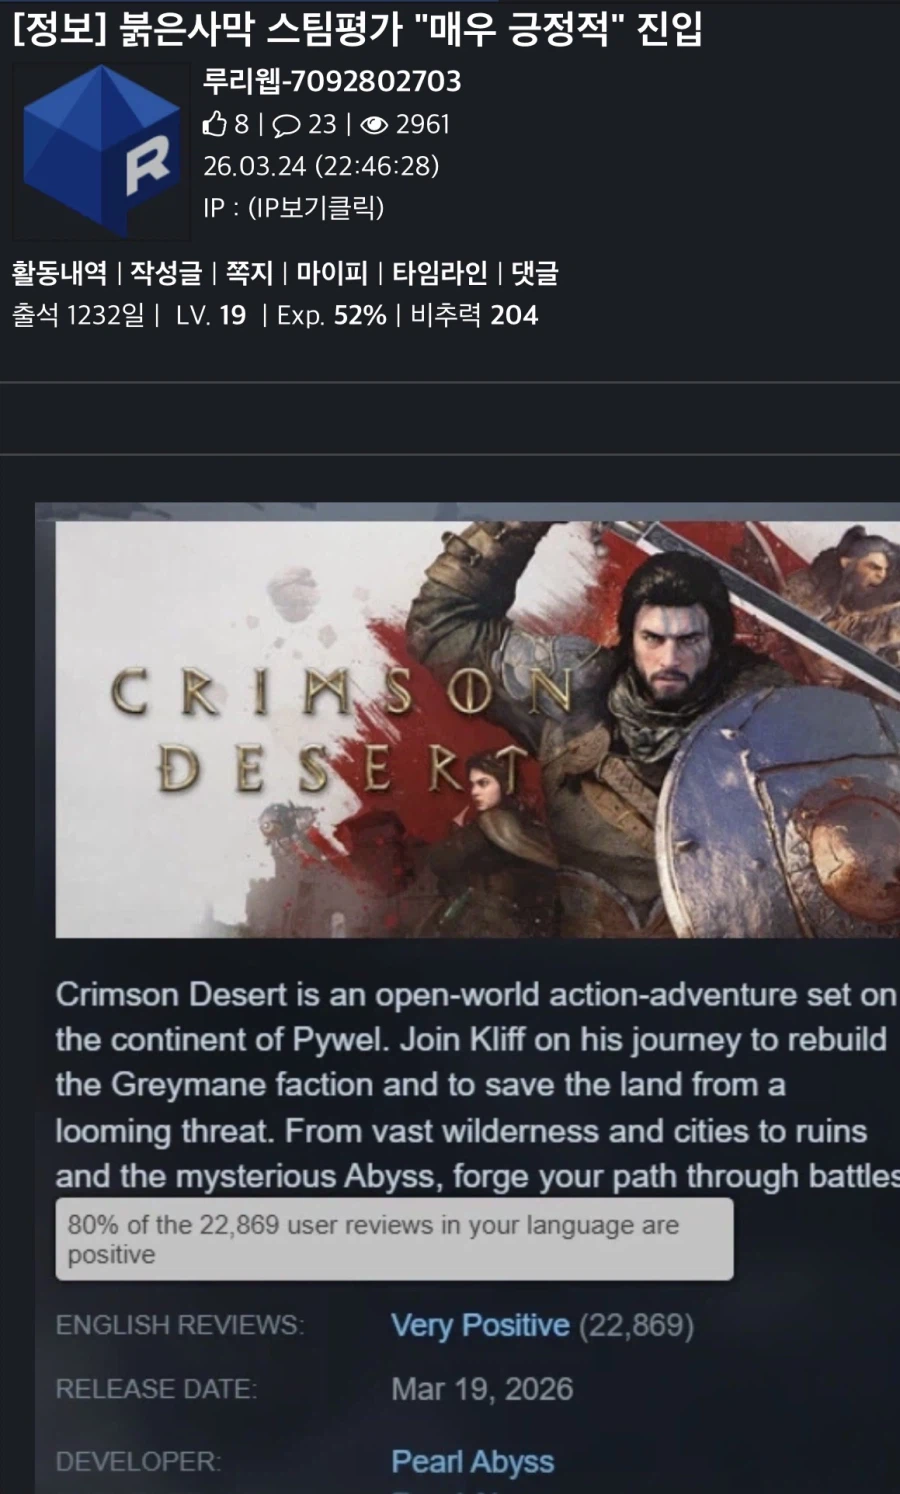Click the eye view count icon
900x1494 pixels.
pos(374,125)
